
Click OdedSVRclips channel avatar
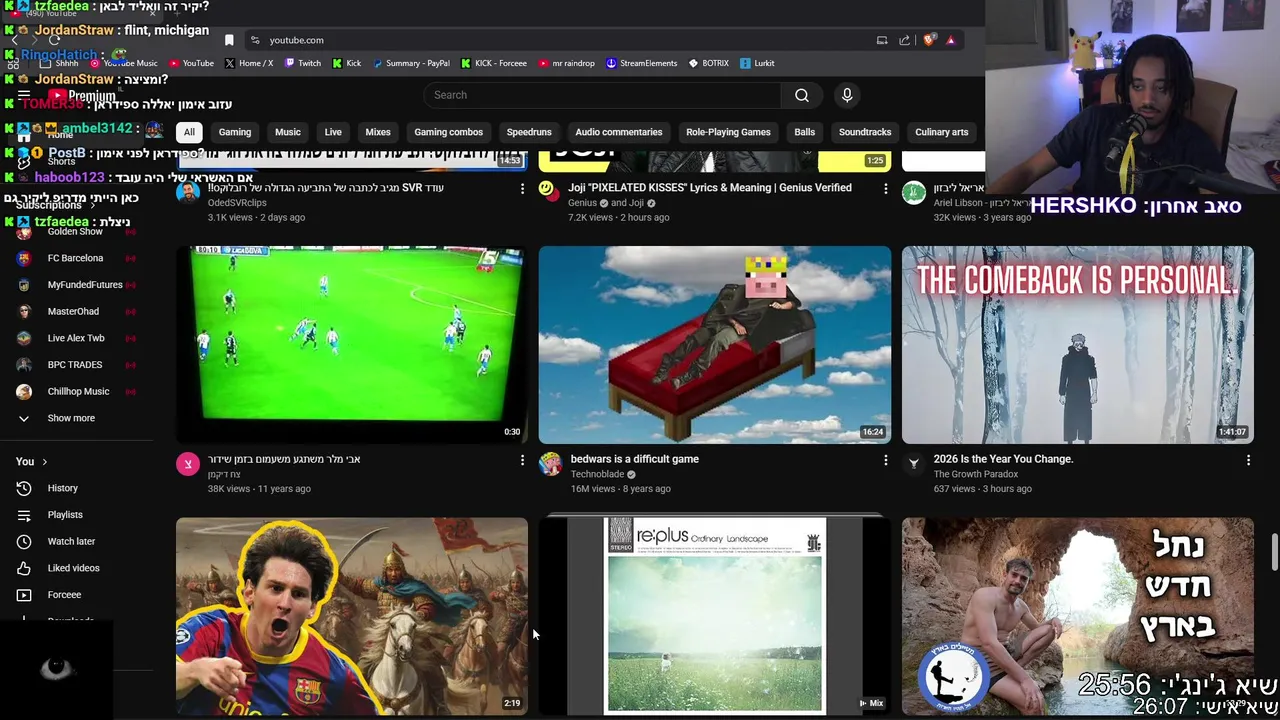click(x=188, y=192)
